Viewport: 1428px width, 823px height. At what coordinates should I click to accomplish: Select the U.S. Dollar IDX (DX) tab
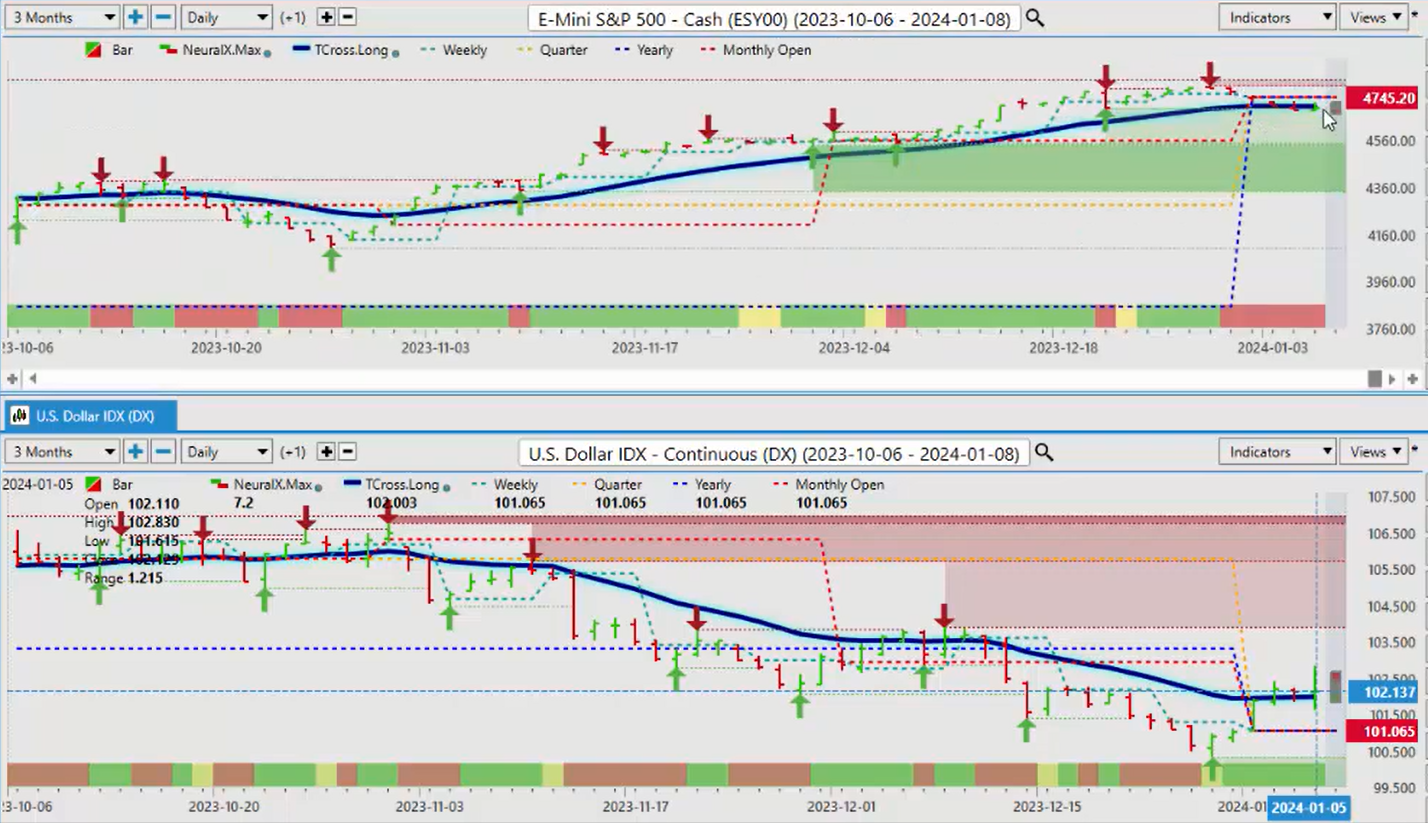(89, 416)
